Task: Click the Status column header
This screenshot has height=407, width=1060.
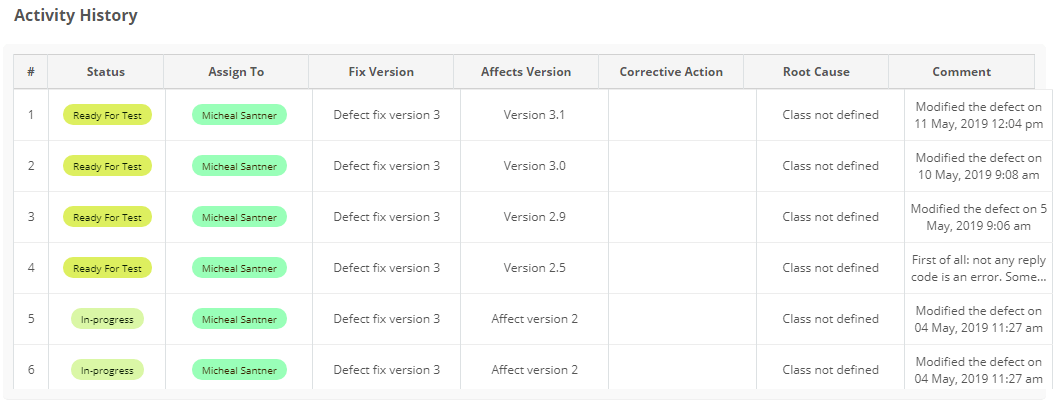Action: (105, 72)
